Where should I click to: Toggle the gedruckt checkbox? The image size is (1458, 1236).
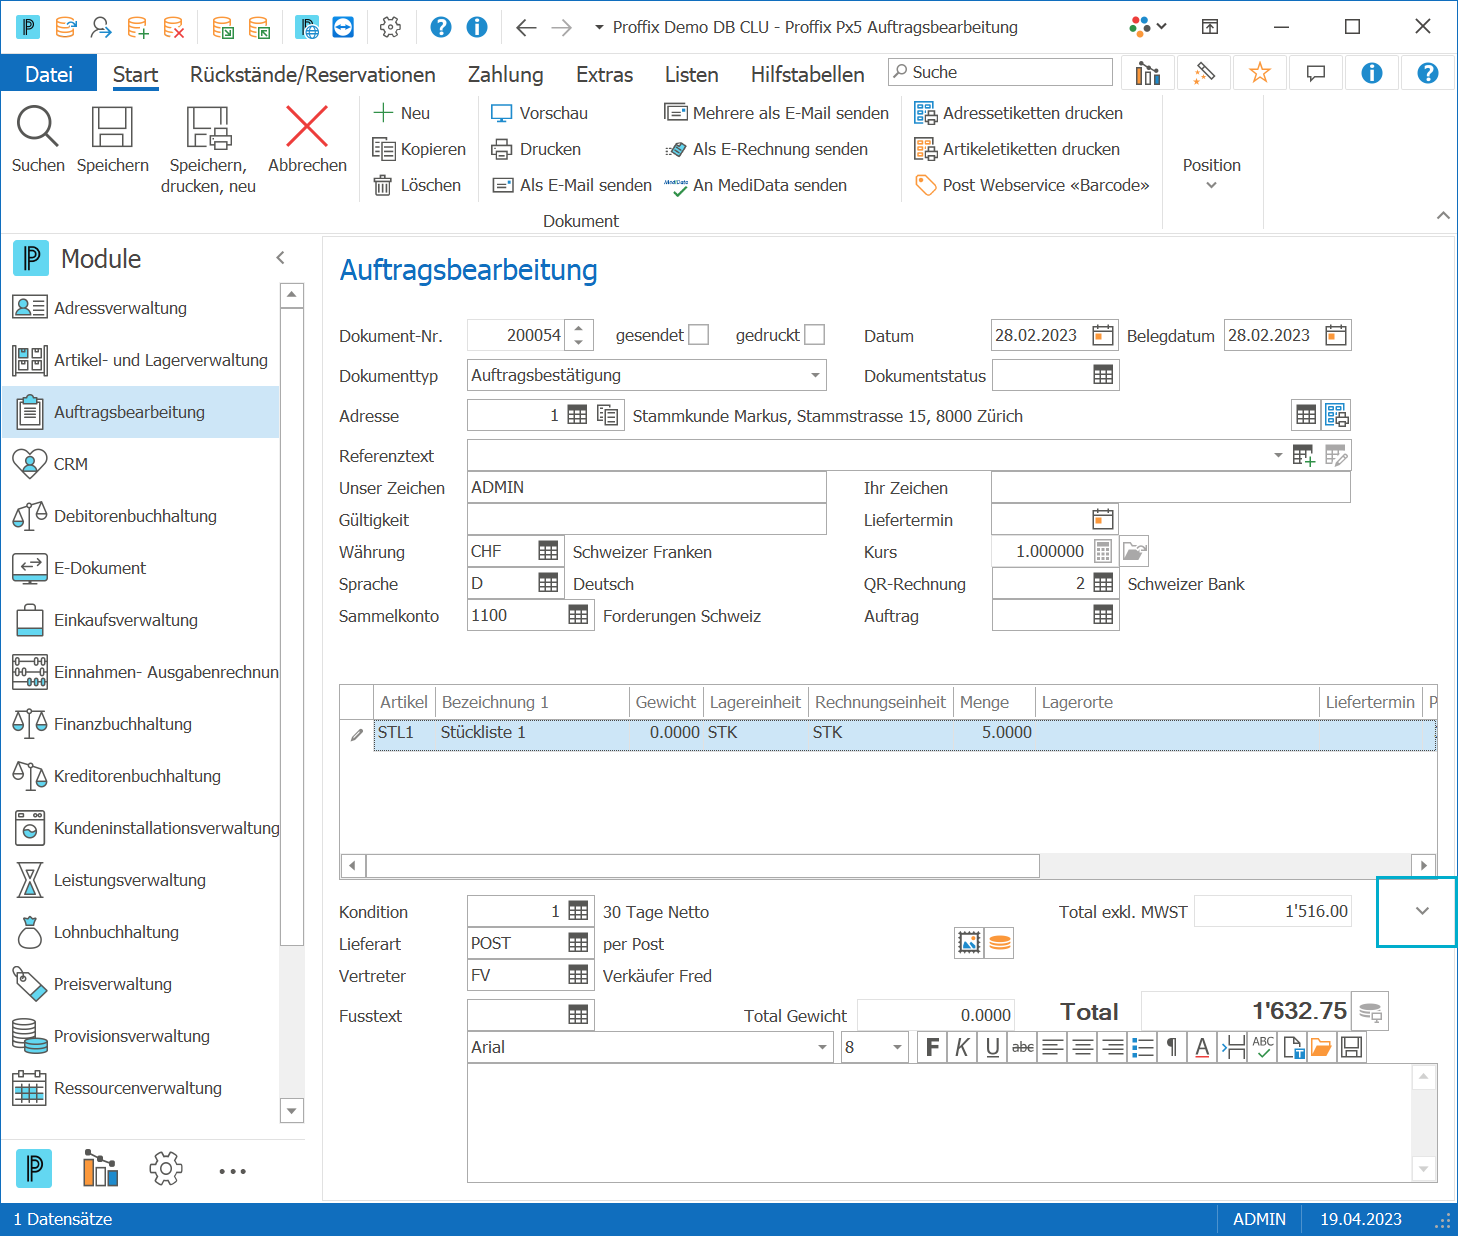[x=815, y=335]
